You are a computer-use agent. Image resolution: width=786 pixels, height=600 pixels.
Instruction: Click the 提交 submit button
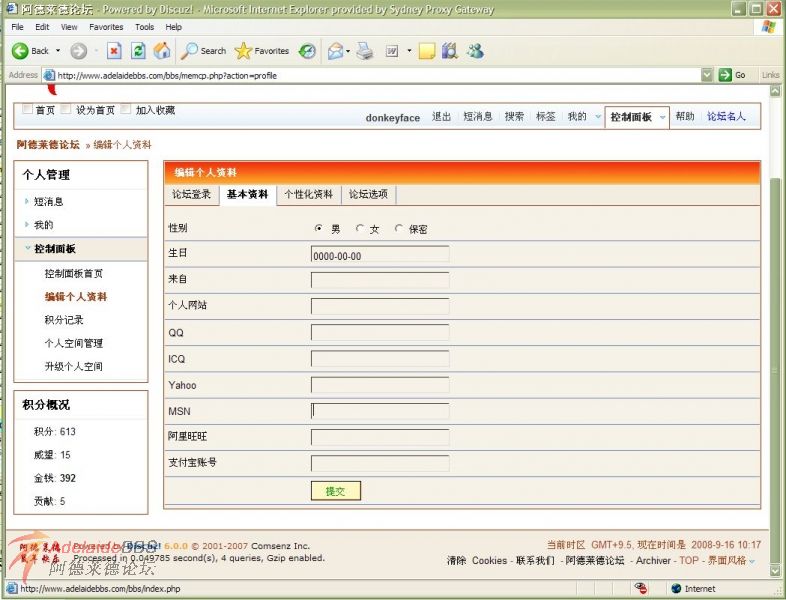click(x=335, y=491)
